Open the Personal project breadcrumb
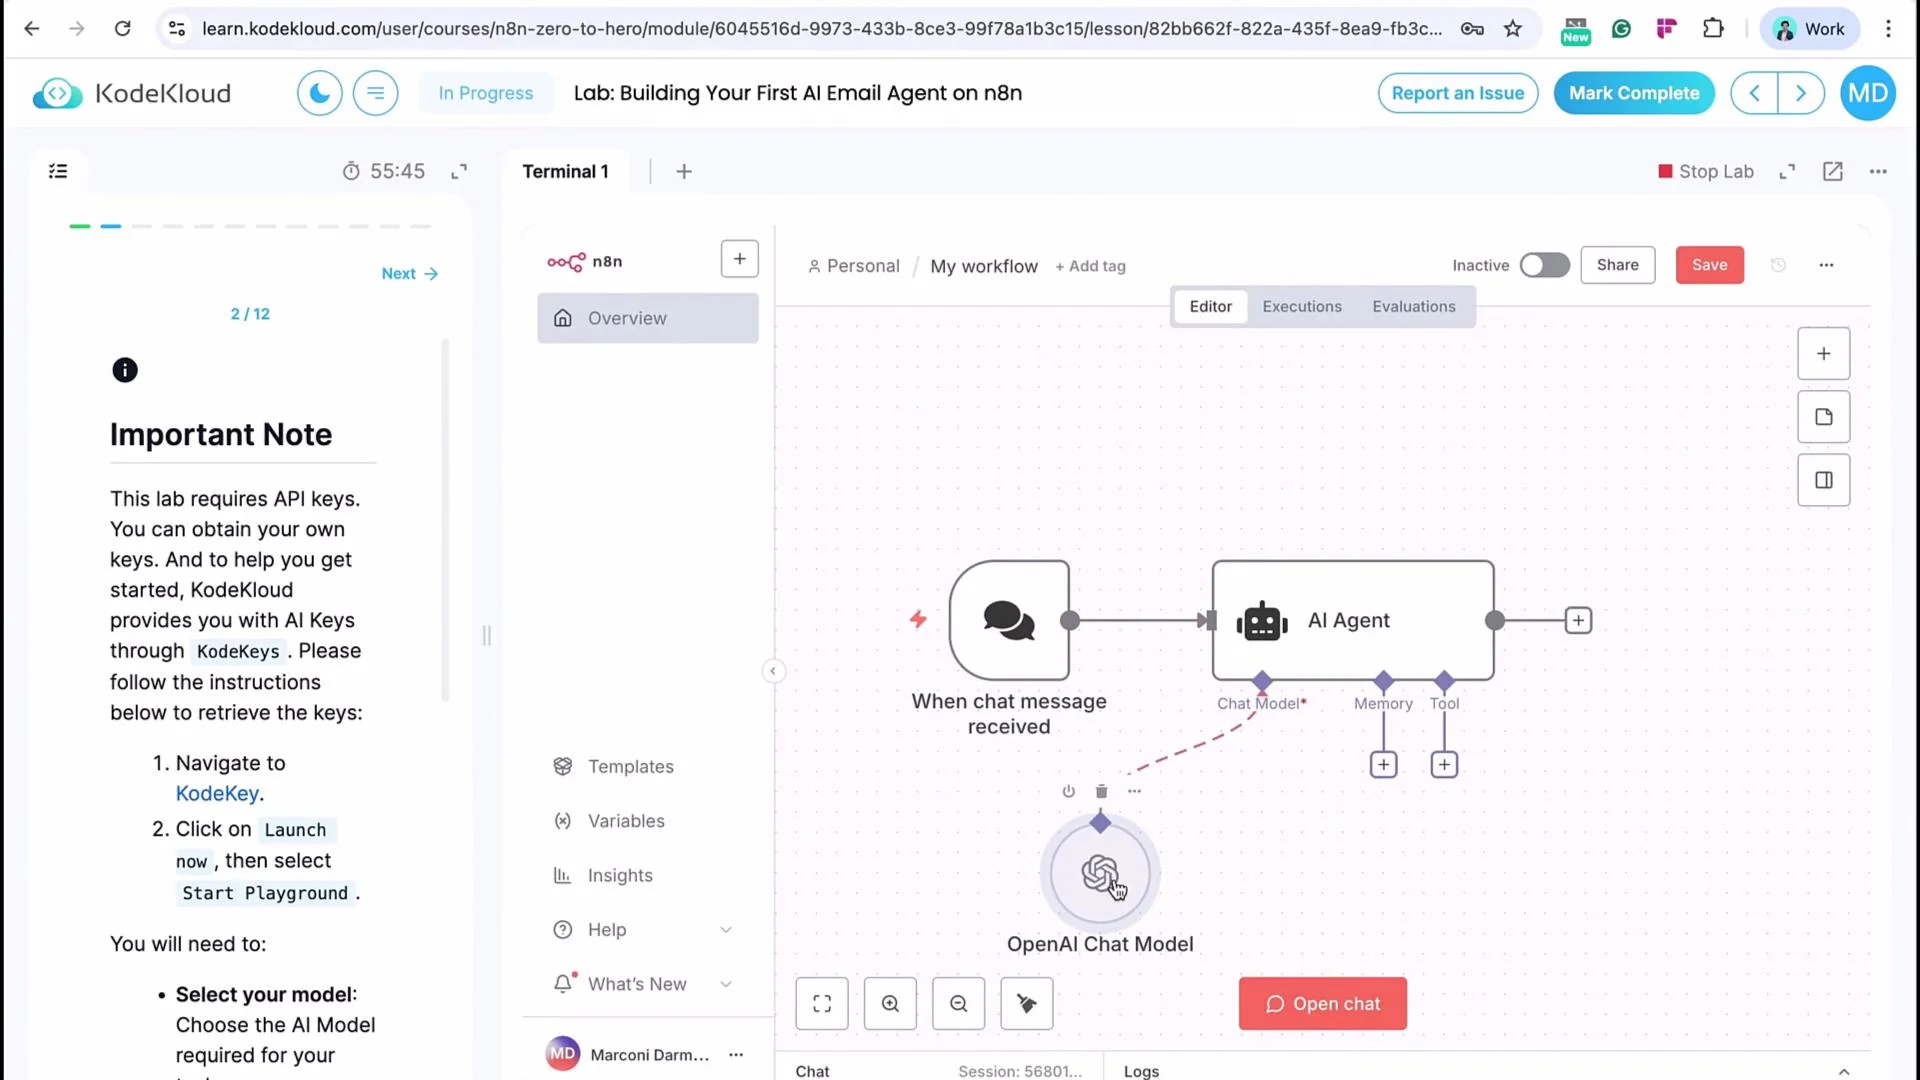This screenshot has width=1920, height=1080. pos(854,267)
